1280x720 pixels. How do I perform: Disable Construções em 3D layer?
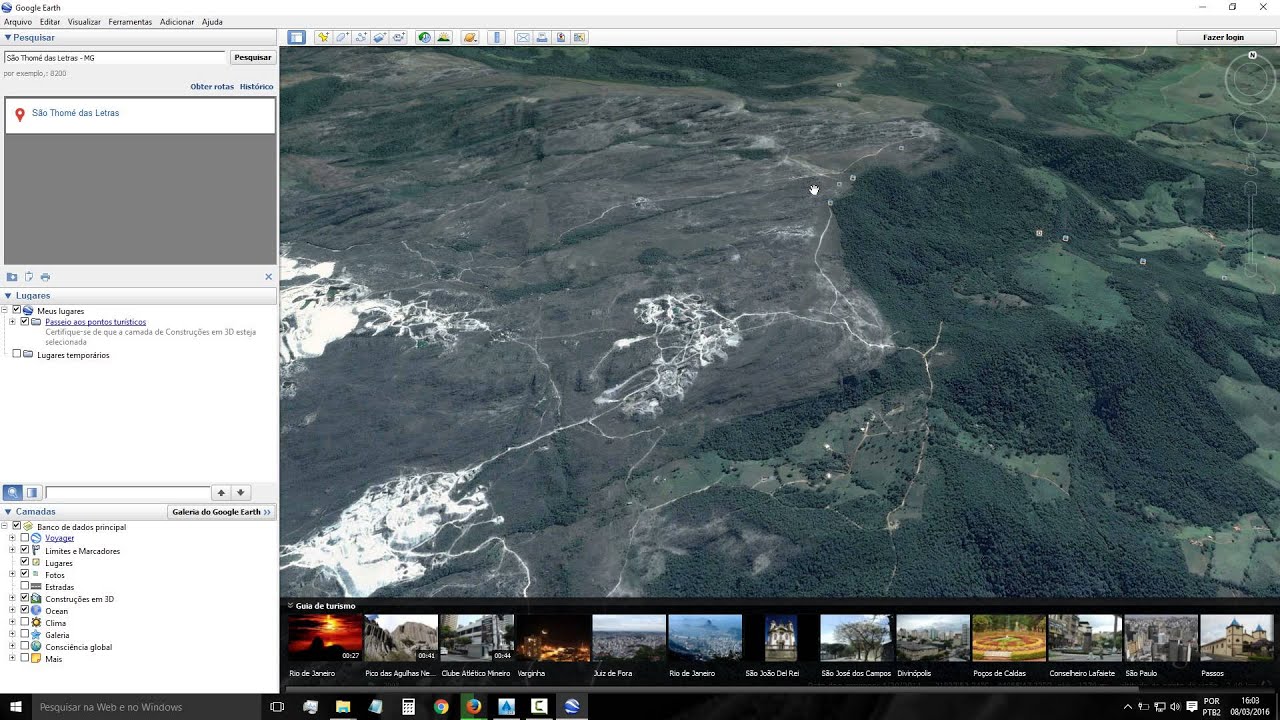click(x=25, y=598)
